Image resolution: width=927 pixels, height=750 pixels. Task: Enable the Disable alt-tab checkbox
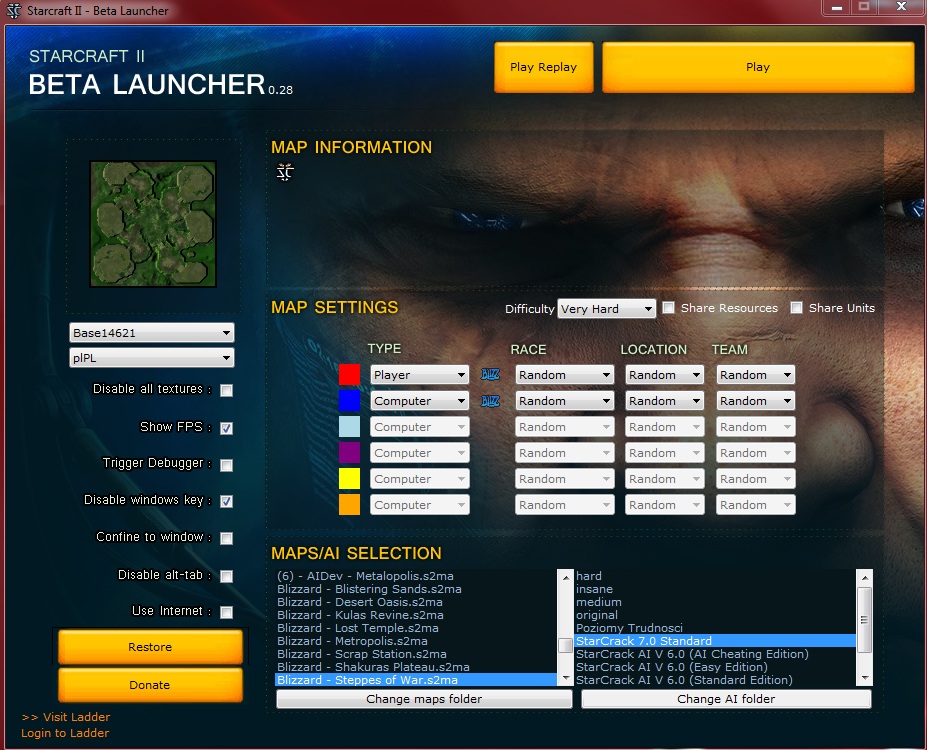[226, 576]
